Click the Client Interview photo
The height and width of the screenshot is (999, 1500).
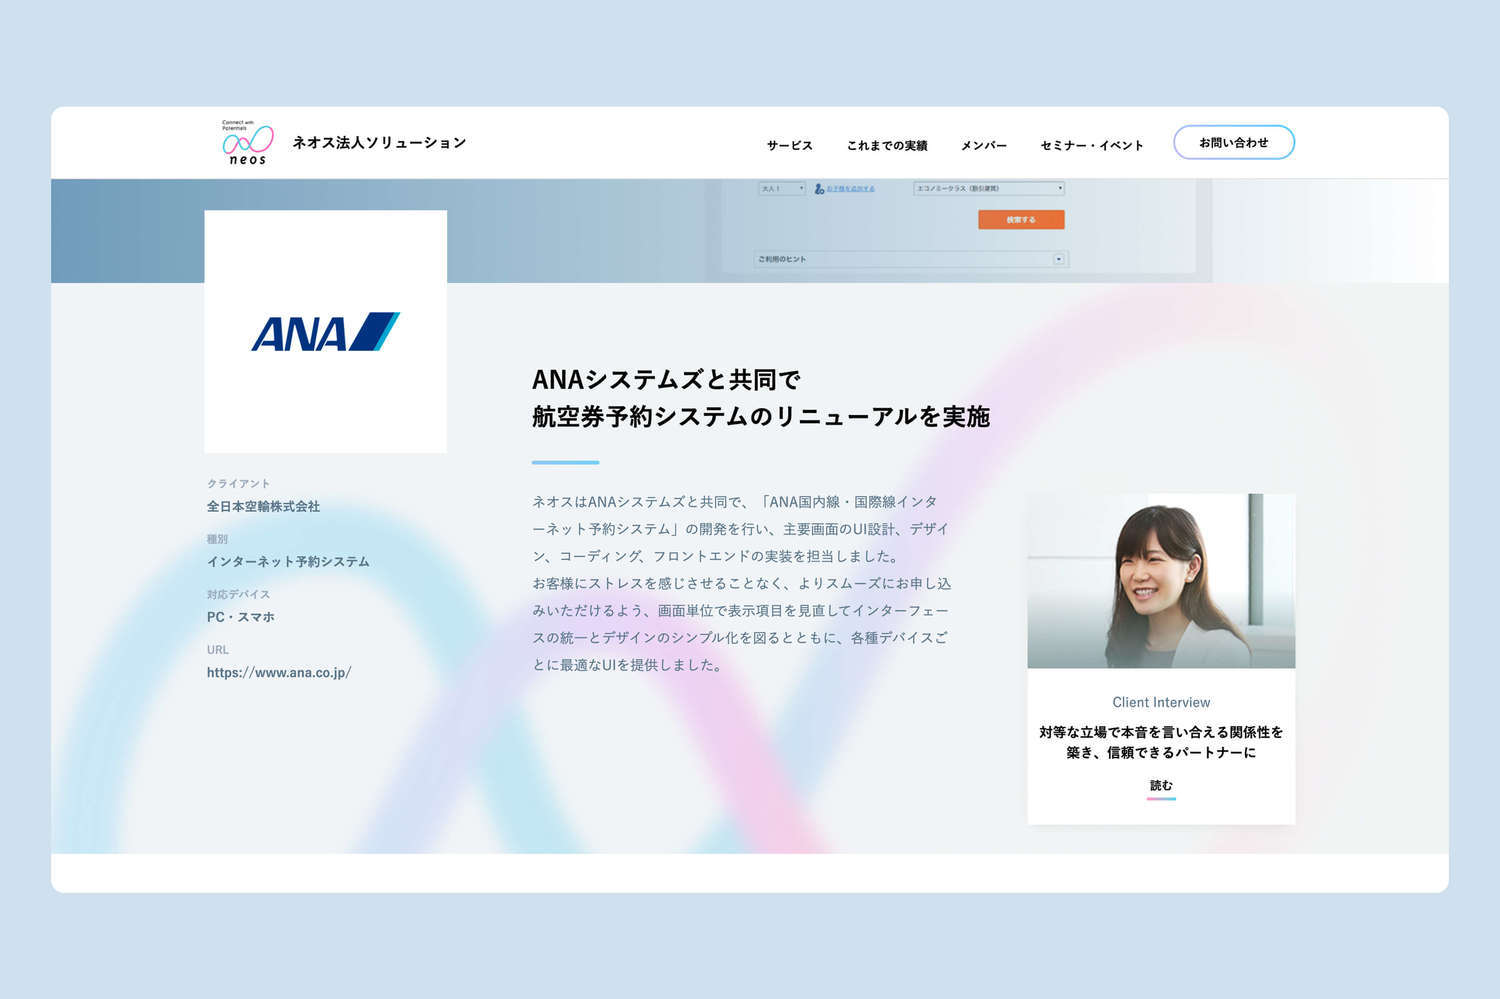point(1161,581)
